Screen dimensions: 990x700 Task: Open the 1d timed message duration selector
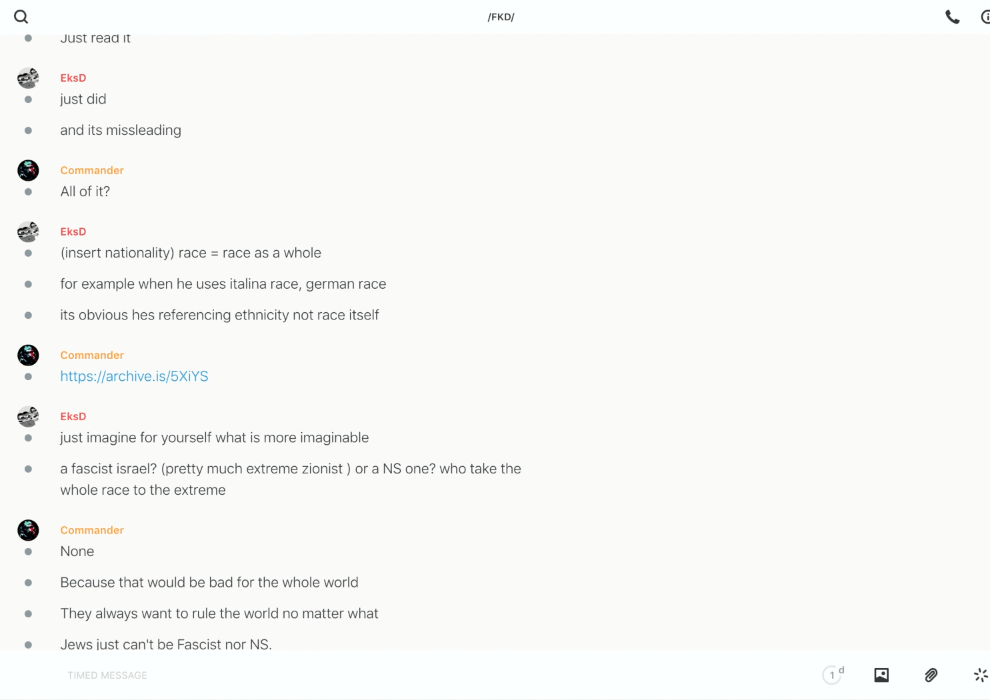click(833, 675)
